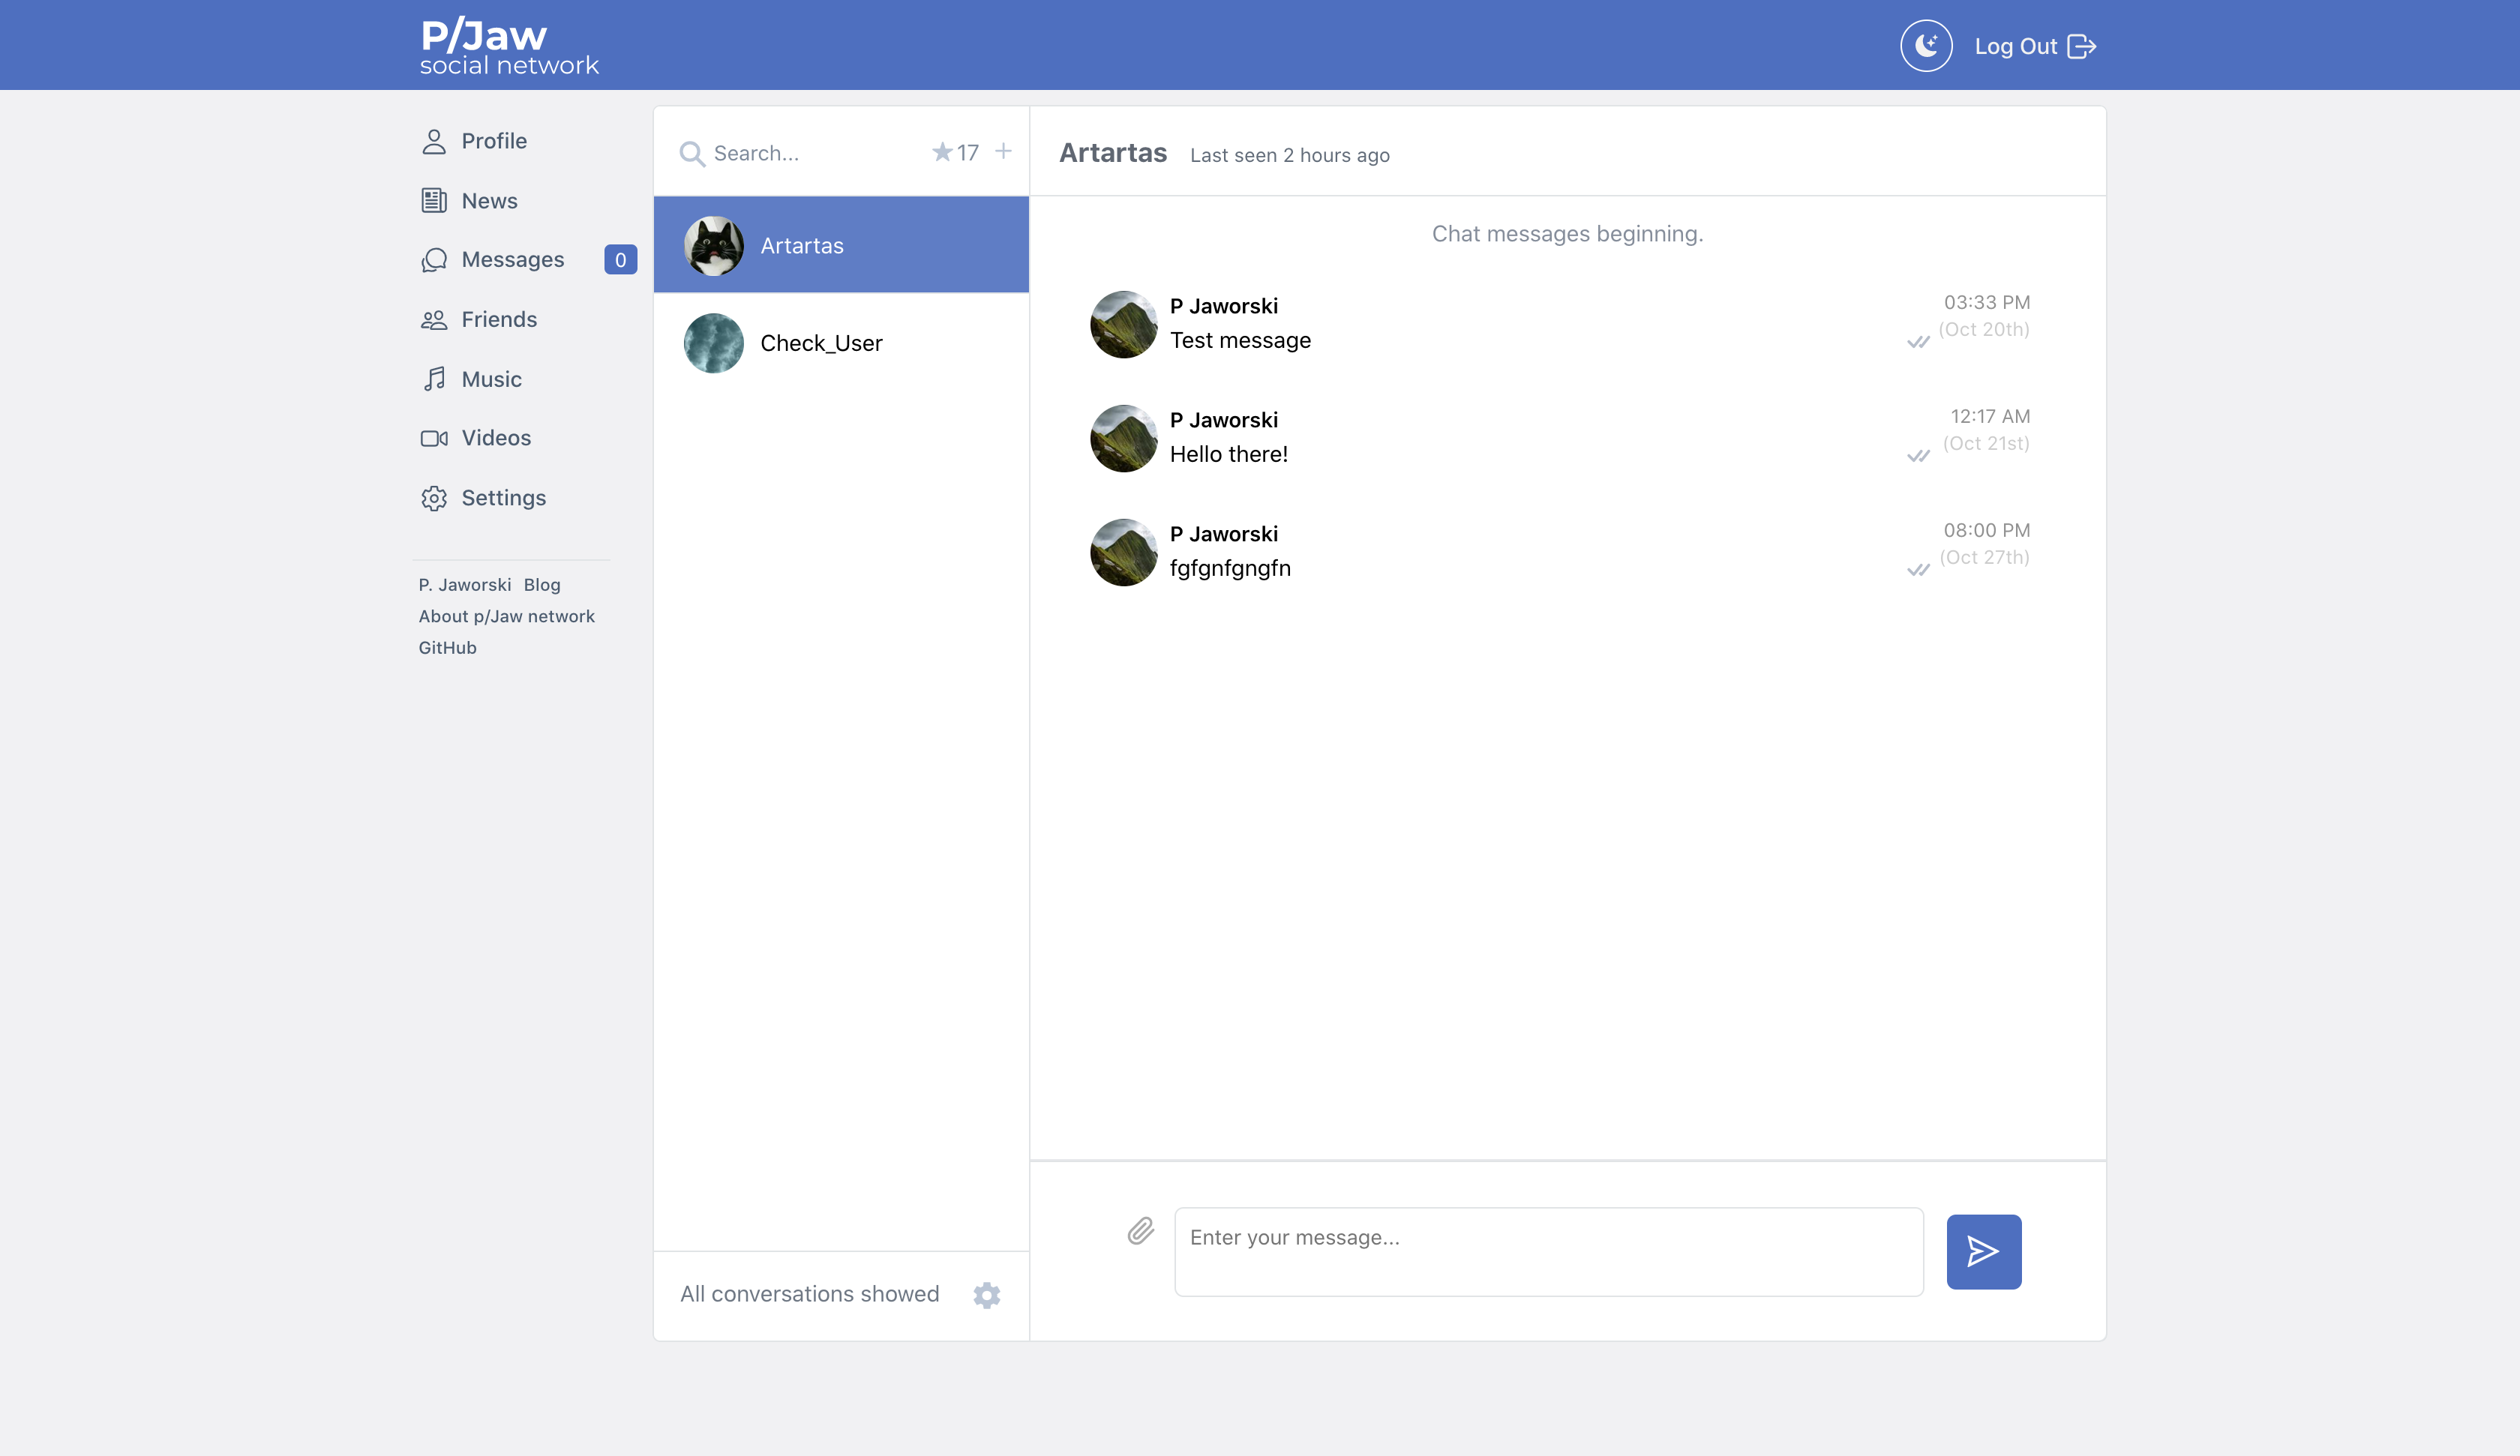The image size is (2520, 1456).
Task: Click the Settings gear icon in sidebar
Action: (x=434, y=498)
